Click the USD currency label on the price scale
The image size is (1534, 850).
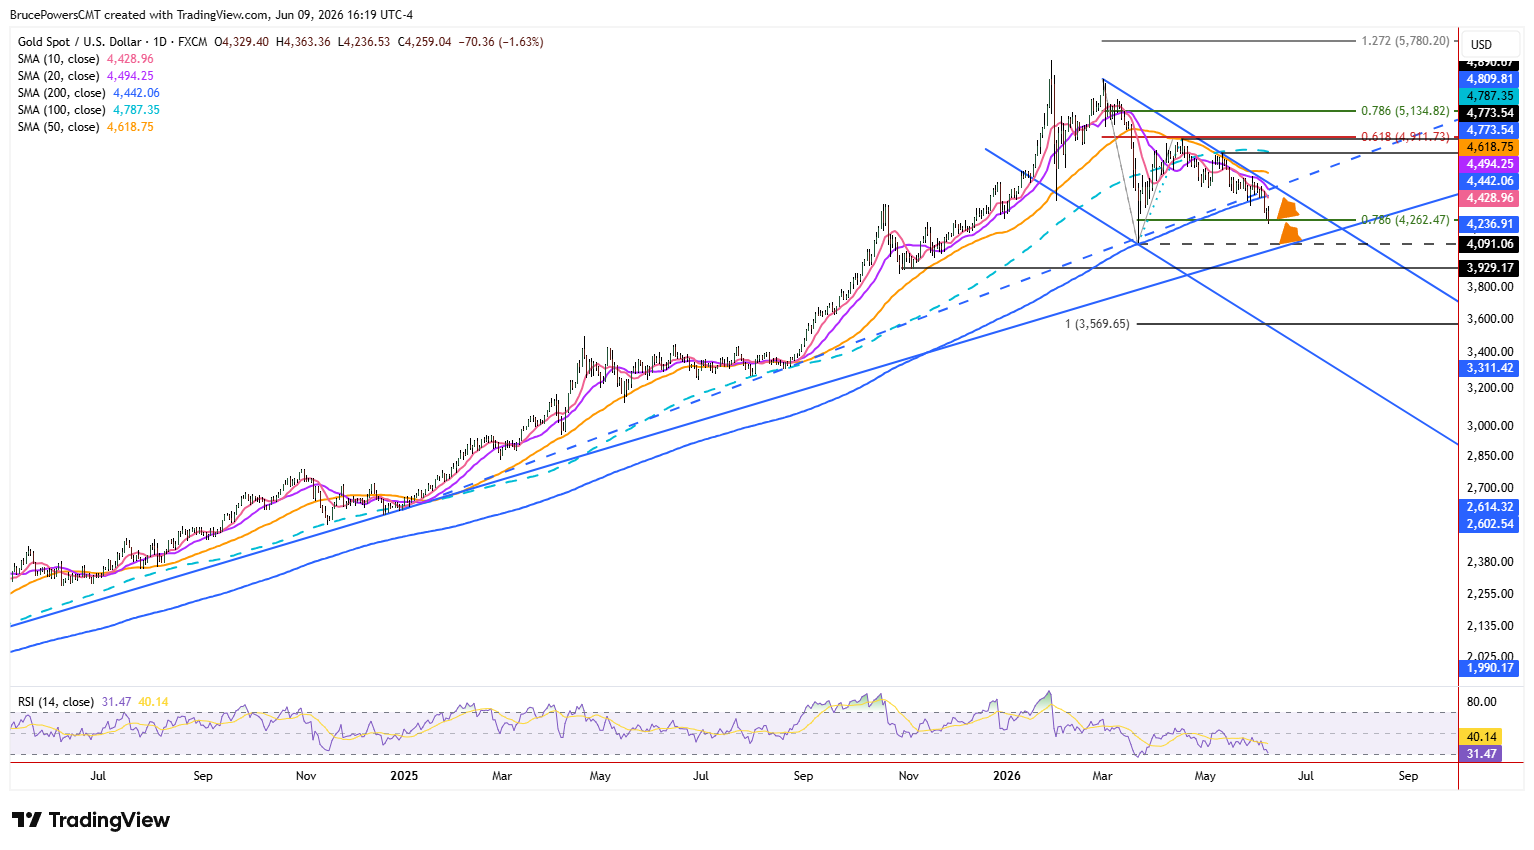[x=1481, y=44]
